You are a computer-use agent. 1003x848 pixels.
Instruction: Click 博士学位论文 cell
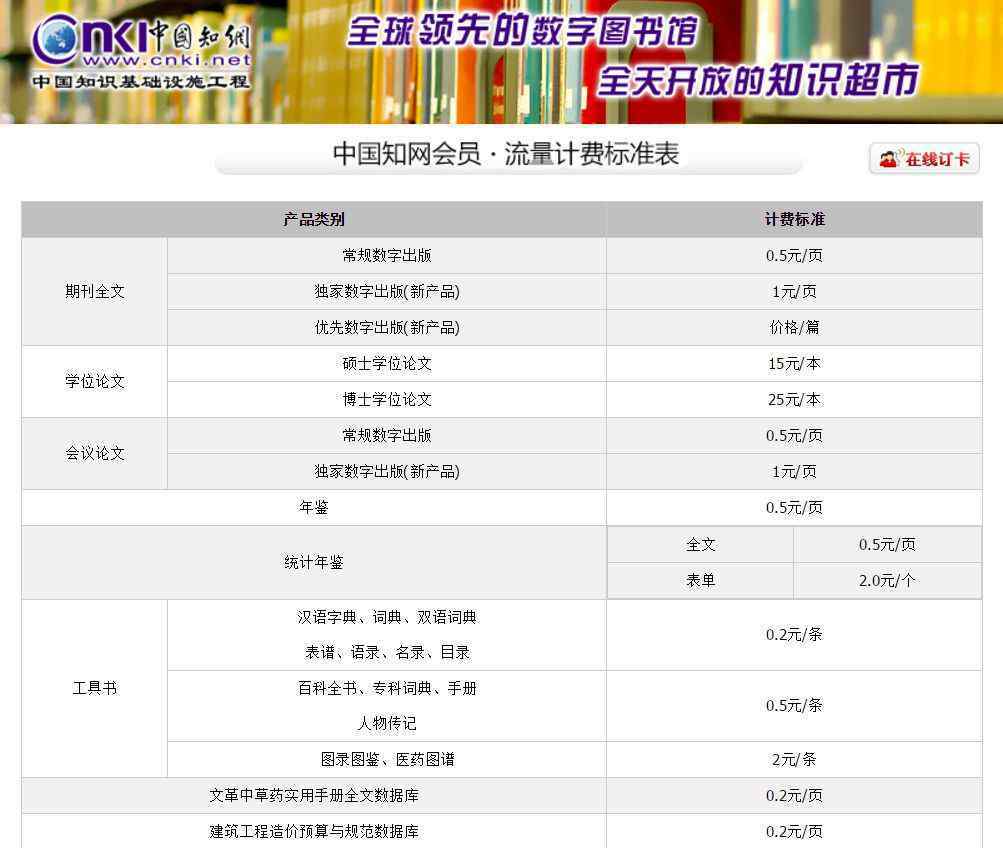tap(387, 400)
